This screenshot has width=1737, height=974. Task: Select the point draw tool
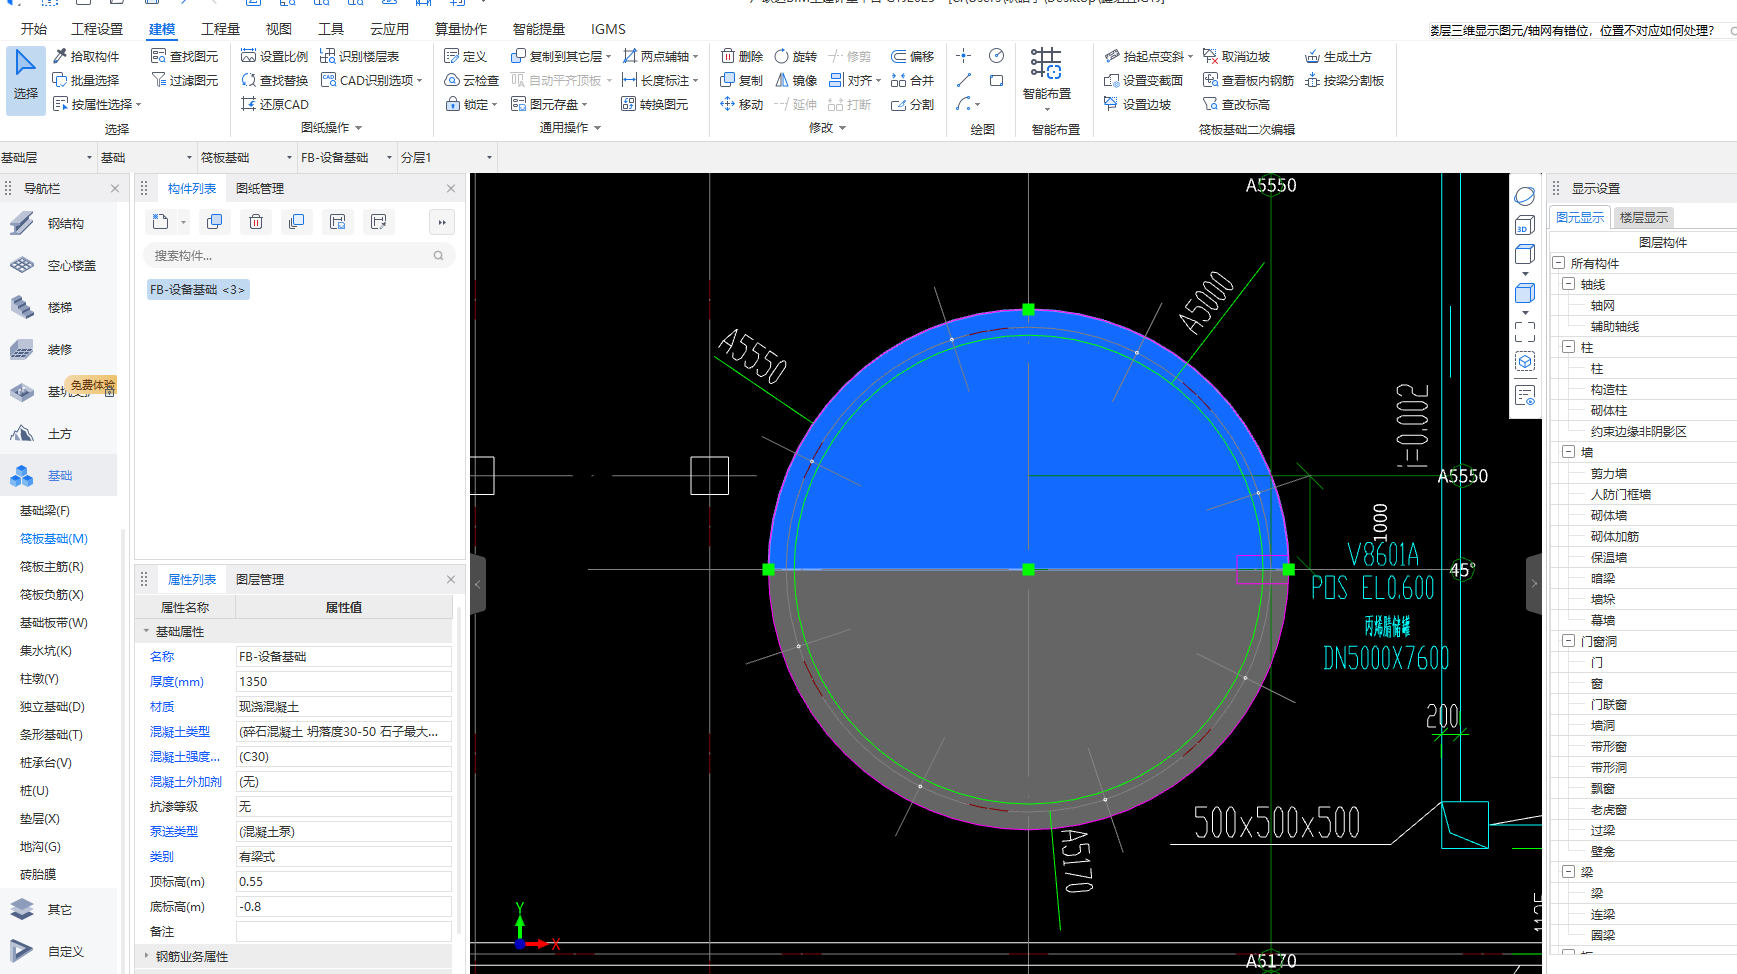coord(964,56)
